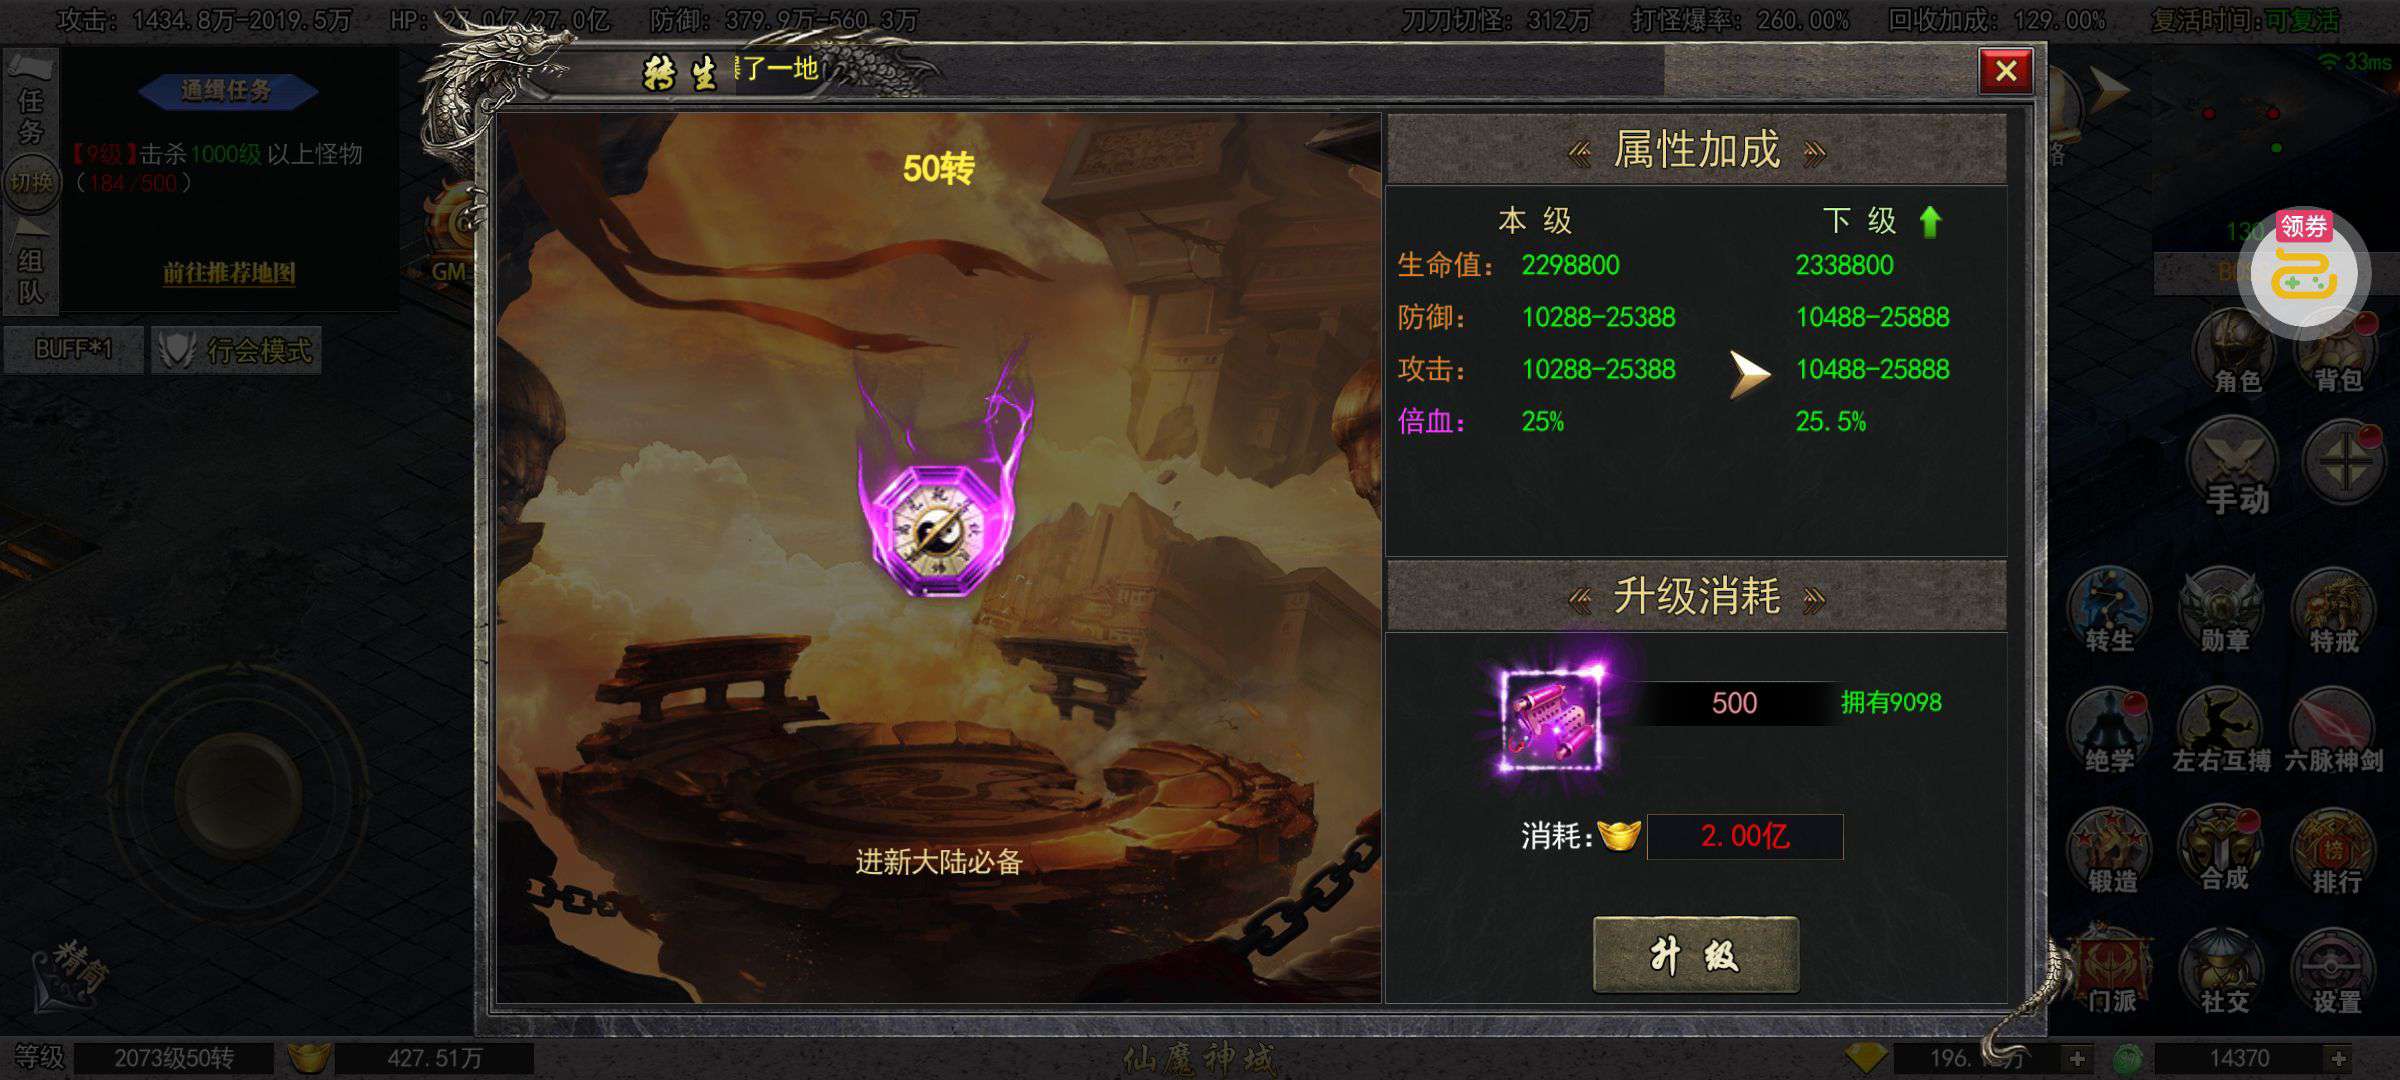Image resolution: width=2400 pixels, height=1080 pixels.
Task: Toggle the 切换 switch button
Action: point(30,182)
